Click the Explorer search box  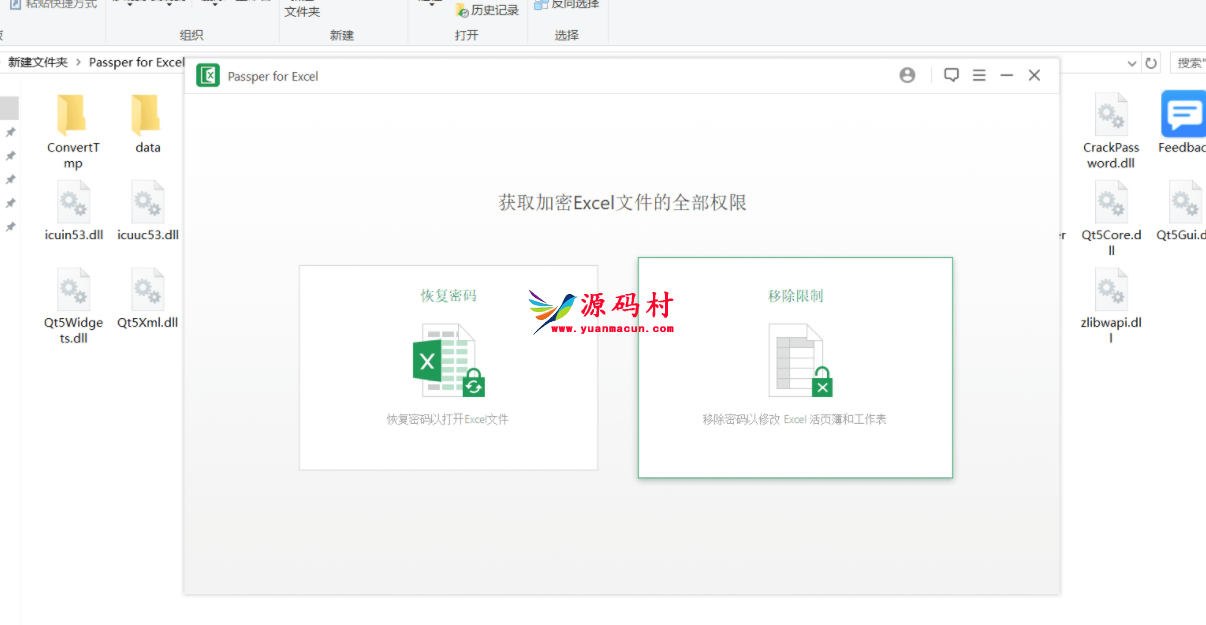pos(1189,63)
